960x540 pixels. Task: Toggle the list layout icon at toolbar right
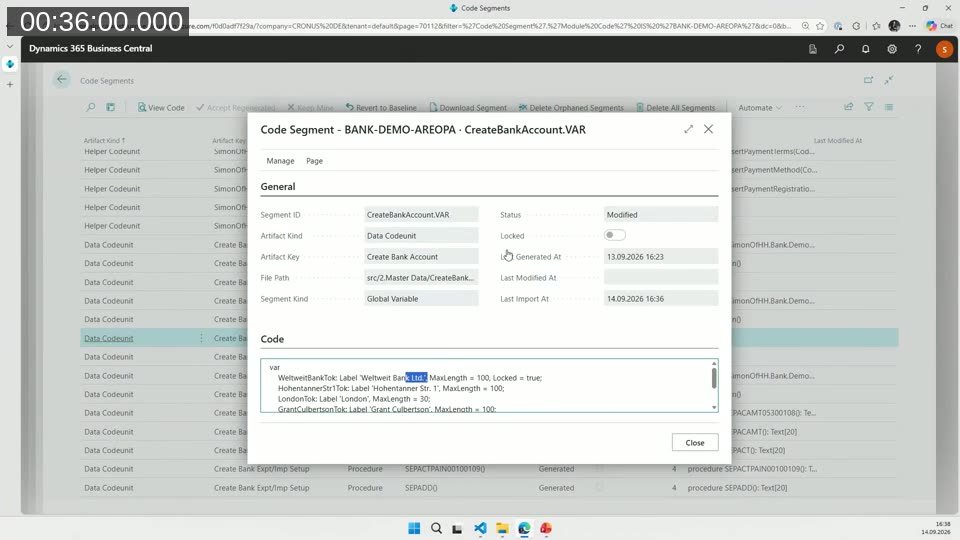point(889,107)
